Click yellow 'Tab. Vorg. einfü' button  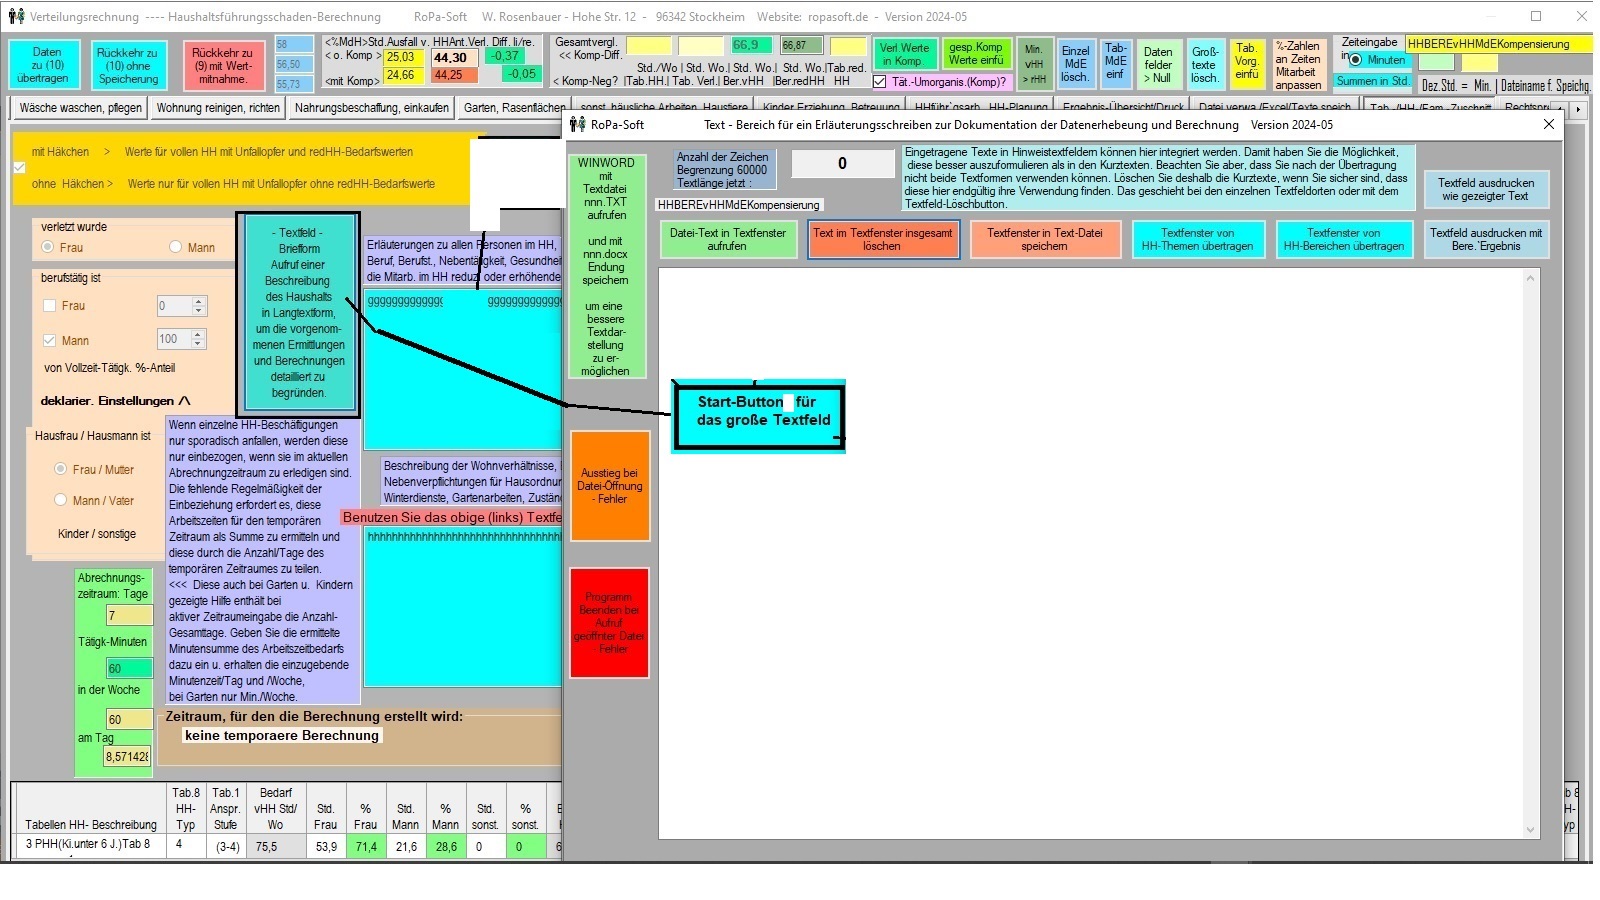click(1247, 64)
